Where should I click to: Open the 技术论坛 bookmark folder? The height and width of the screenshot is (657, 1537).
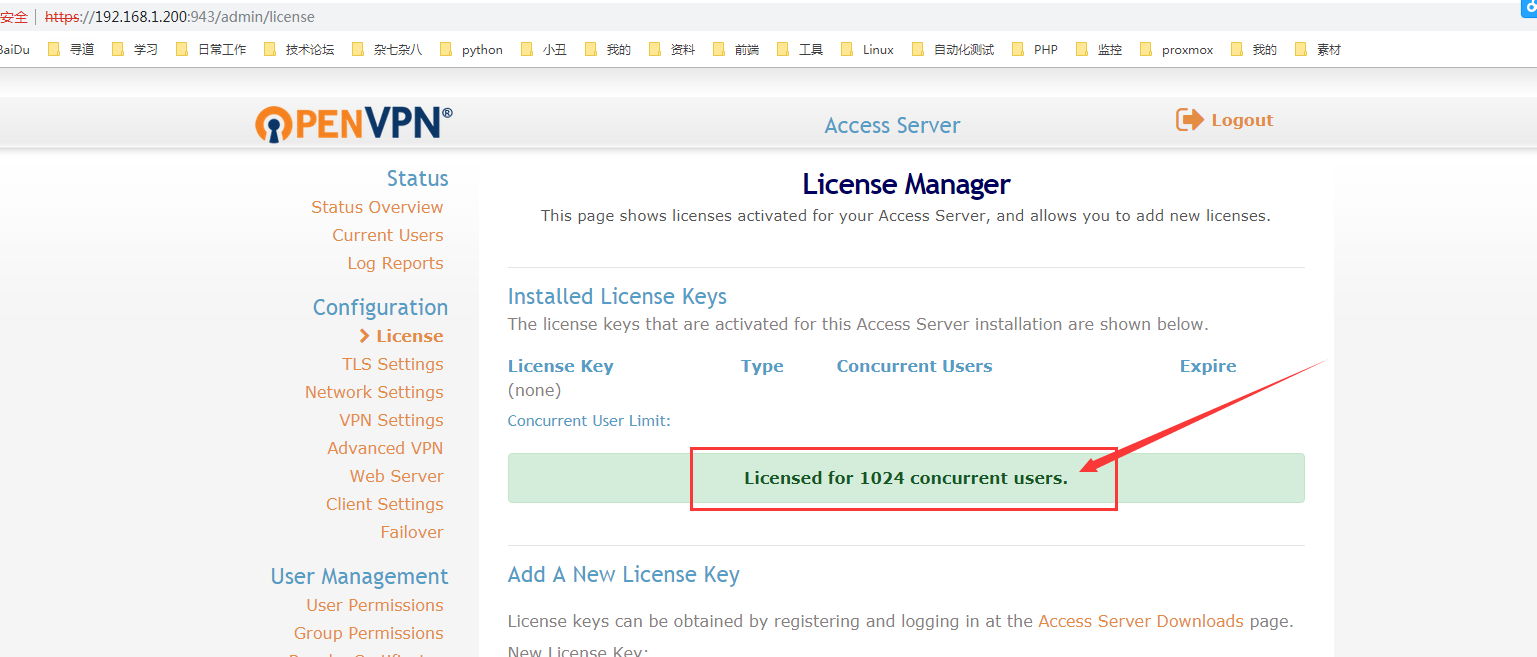tap(299, 49)
